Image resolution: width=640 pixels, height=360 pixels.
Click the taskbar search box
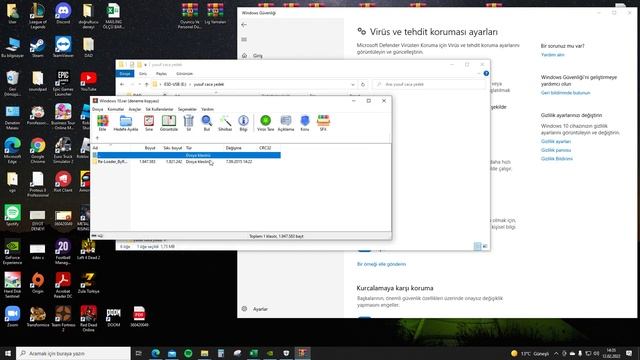tap(73, 353)
